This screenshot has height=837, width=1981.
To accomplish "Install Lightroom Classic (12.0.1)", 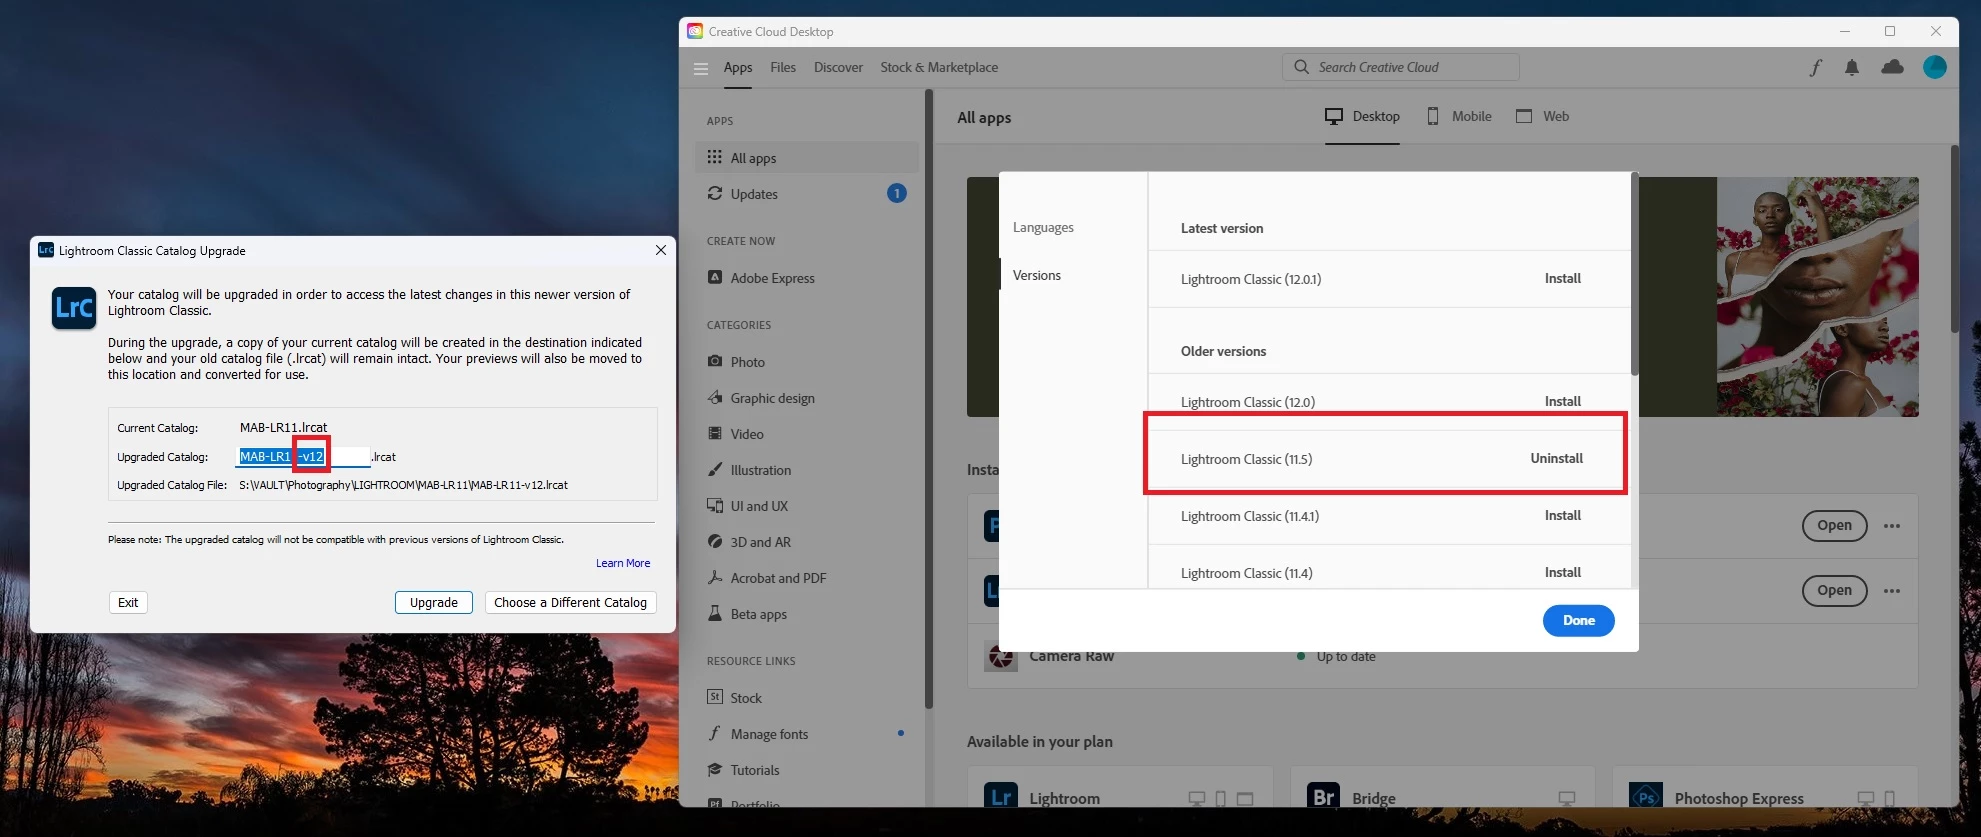I will [x=1562, y=278].
